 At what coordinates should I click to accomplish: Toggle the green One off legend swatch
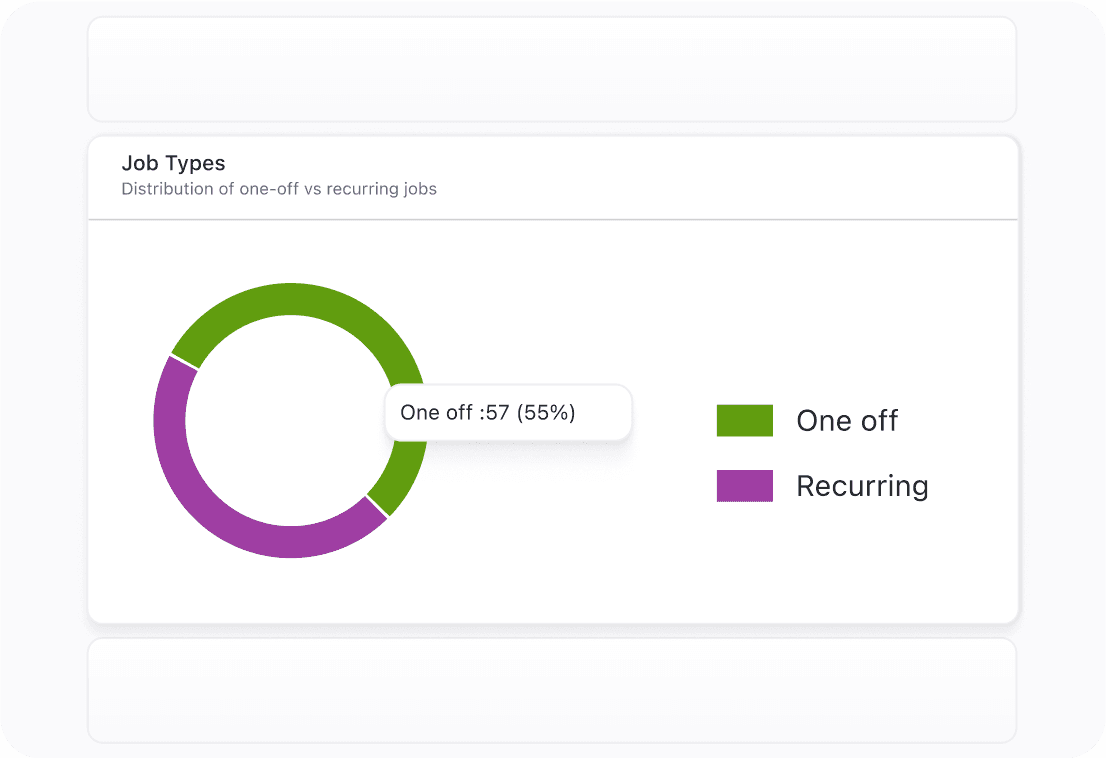[x=744, y=420]
